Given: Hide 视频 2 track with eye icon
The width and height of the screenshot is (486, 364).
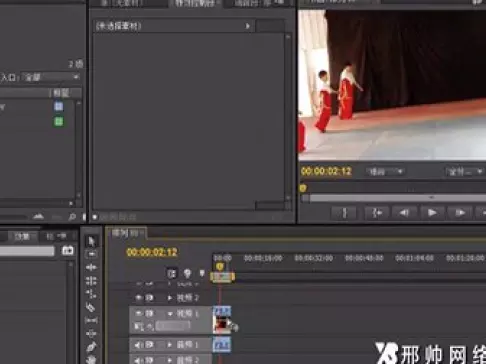Looking at the screenshot, I should 139,297.
